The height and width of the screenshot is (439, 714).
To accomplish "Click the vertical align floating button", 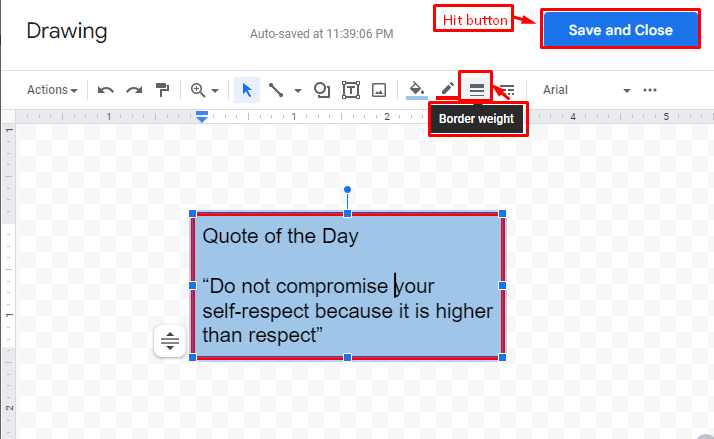I will 170,341.
